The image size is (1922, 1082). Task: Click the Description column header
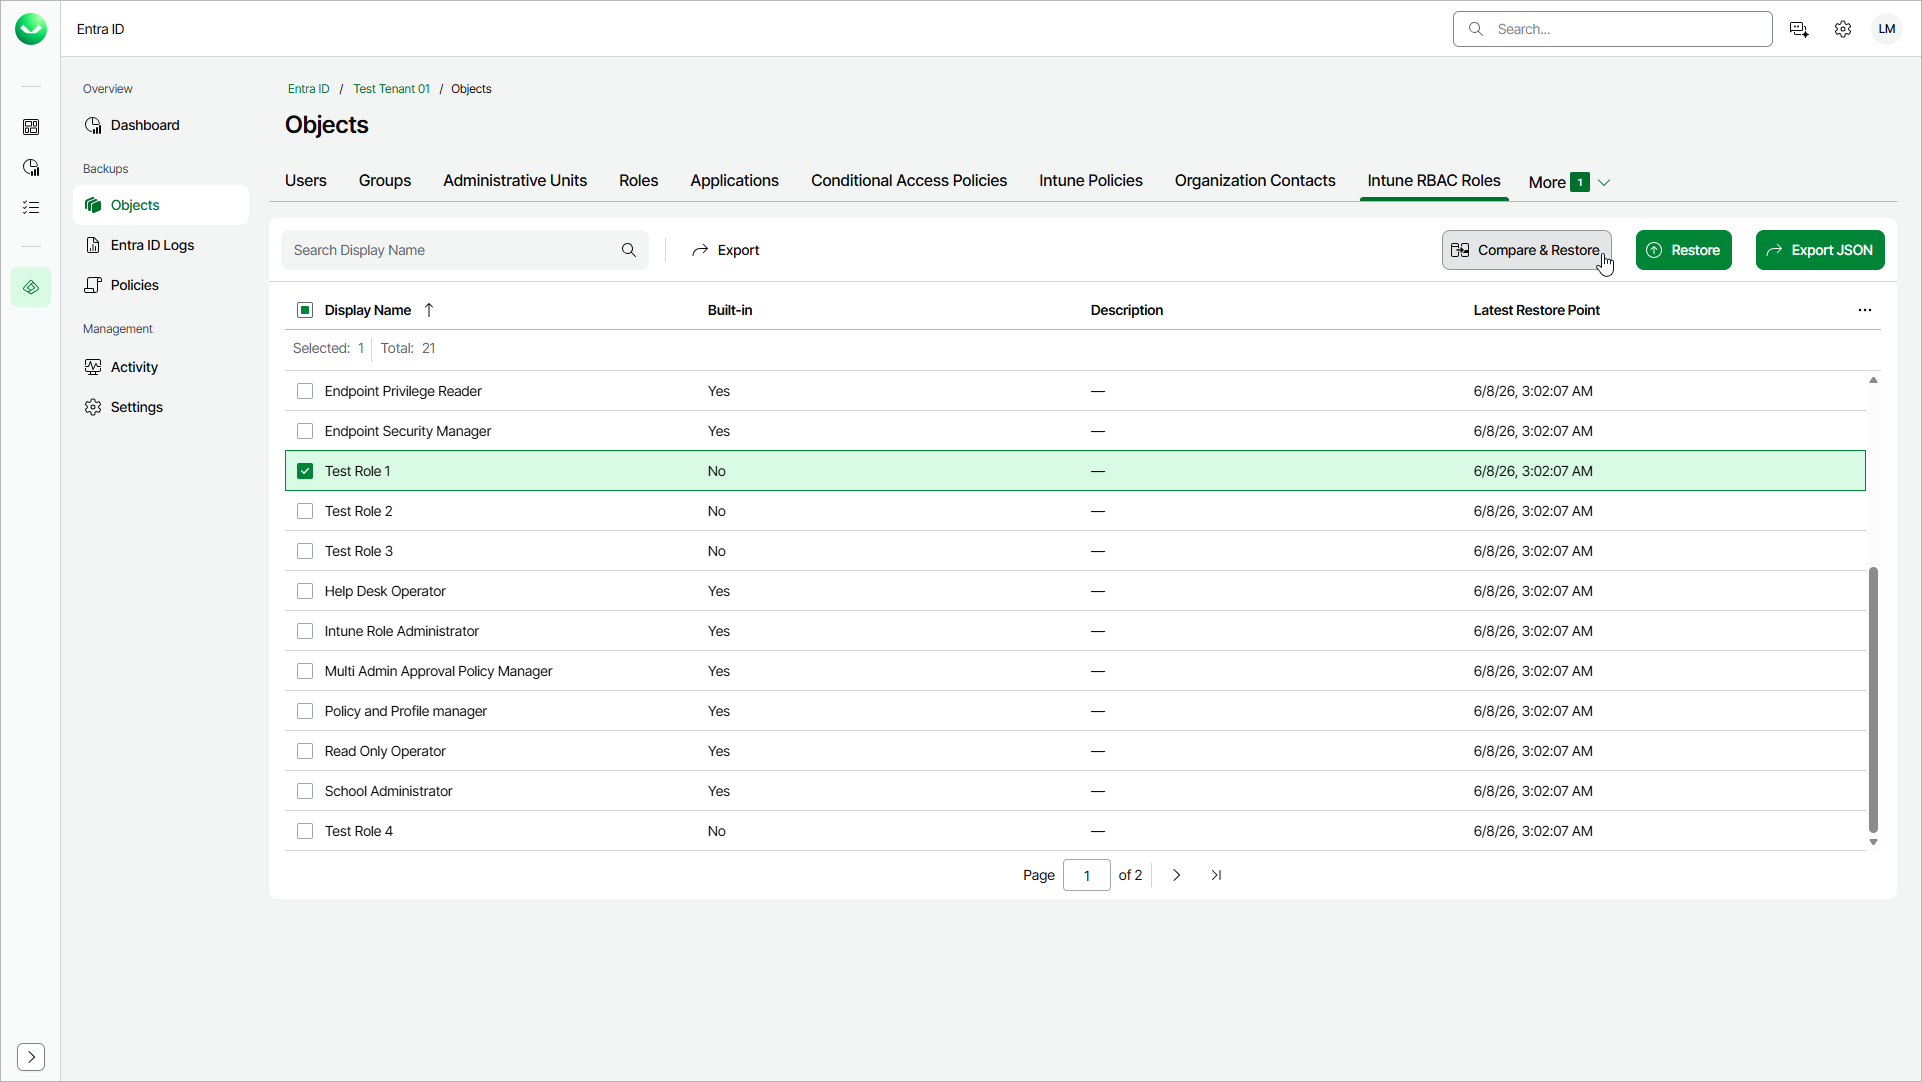(1126, 310)
